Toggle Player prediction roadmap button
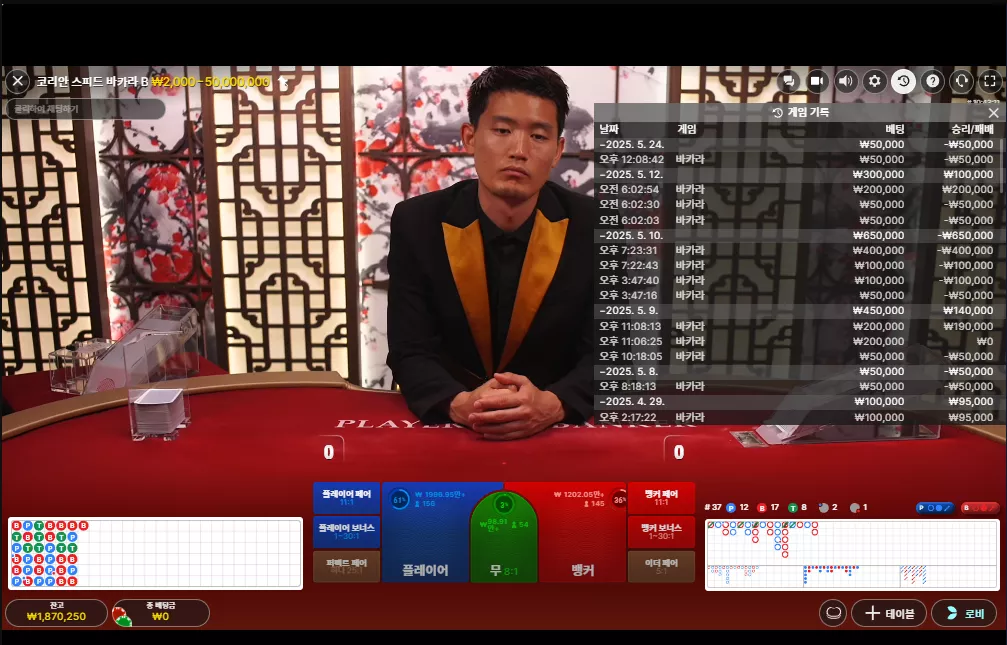This screenshot has height=645, width=1007. pyautogui.click(x=935, y=508)
